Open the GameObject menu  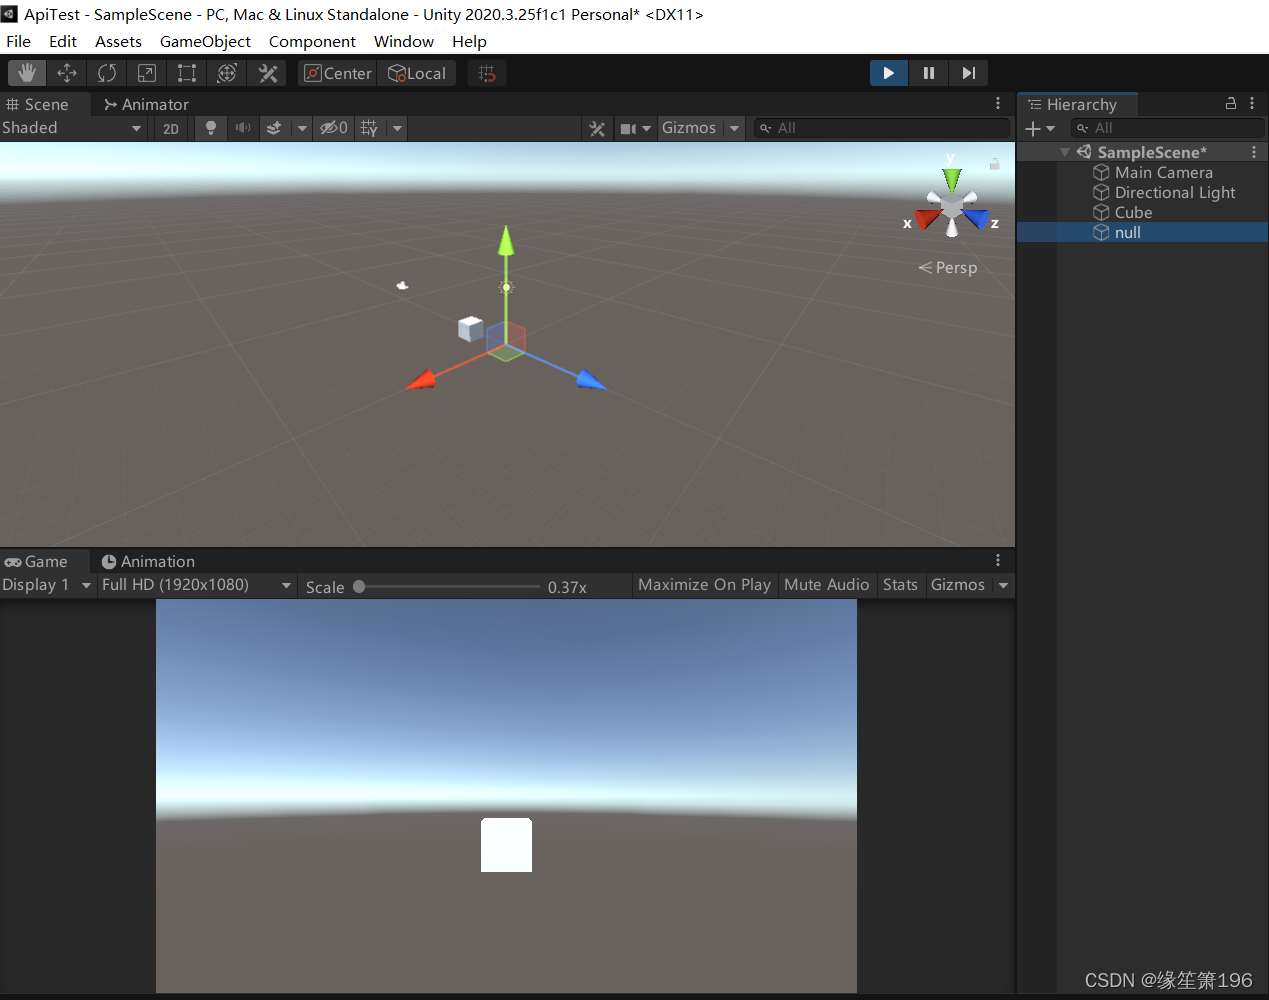(x=205, y=41)
